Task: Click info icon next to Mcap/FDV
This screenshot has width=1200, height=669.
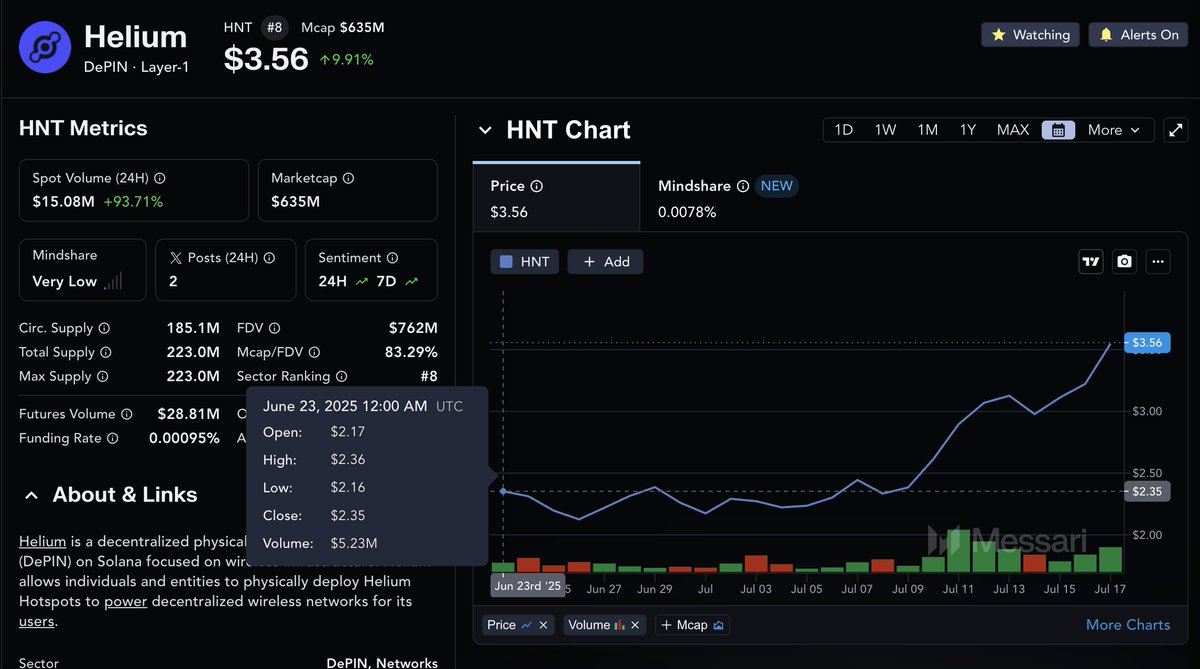Action: coord(314,352)
